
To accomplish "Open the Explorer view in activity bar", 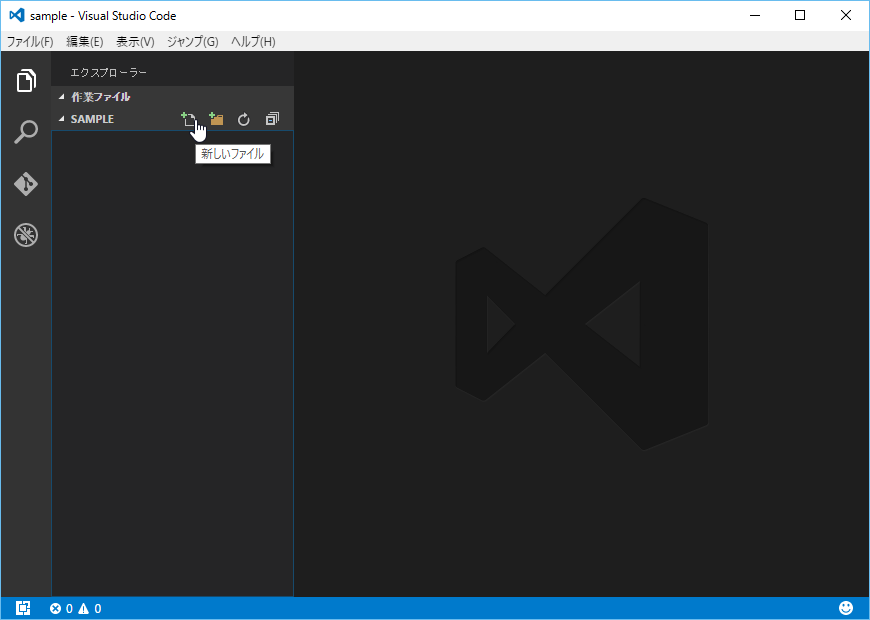I will [26, 81].
